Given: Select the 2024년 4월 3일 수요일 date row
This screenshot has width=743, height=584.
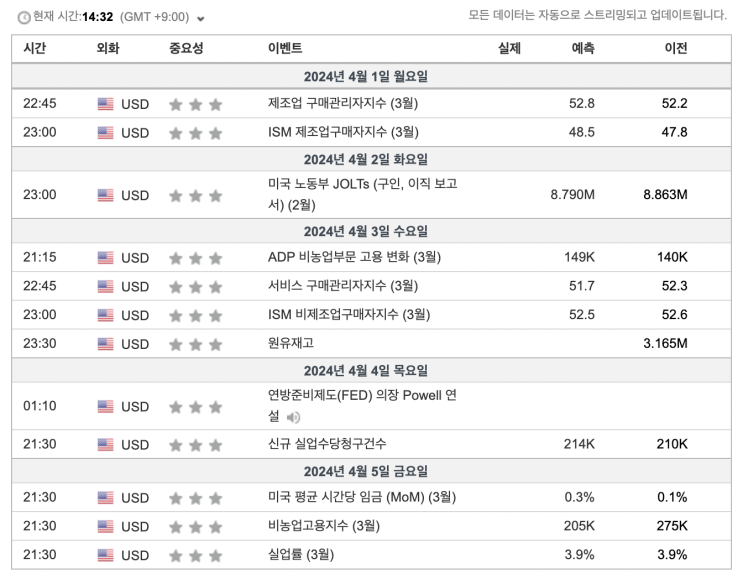Looking at the screenshot, I should coord(372,231).
